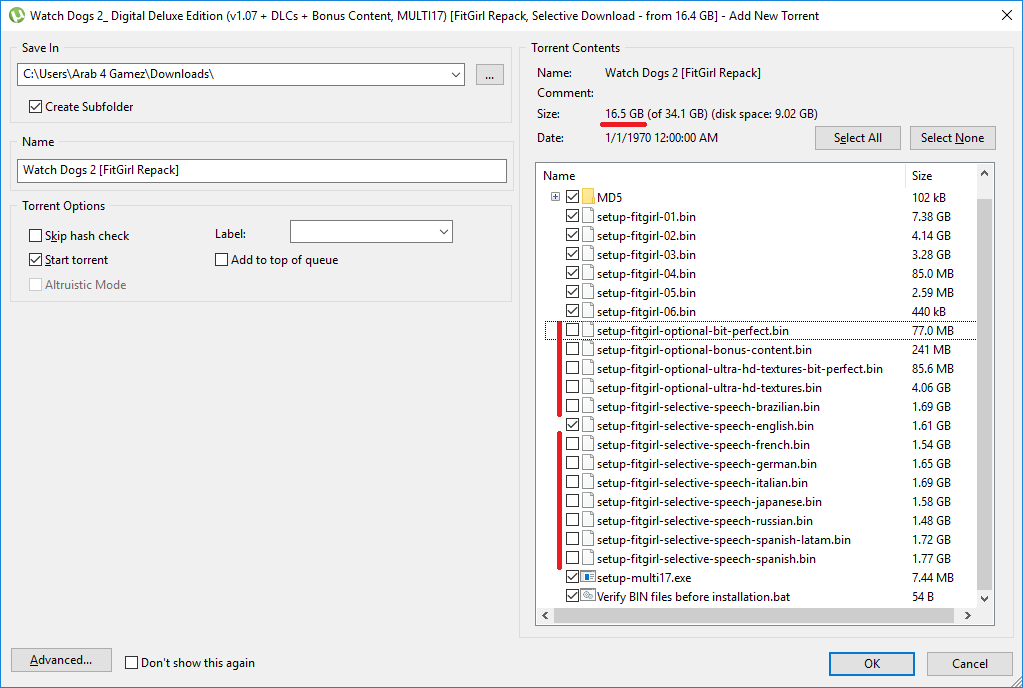The image size is (1023, 688).
Task: Open the Save In path dropdown
Action: pyautogui.click(x=455, y=74)
